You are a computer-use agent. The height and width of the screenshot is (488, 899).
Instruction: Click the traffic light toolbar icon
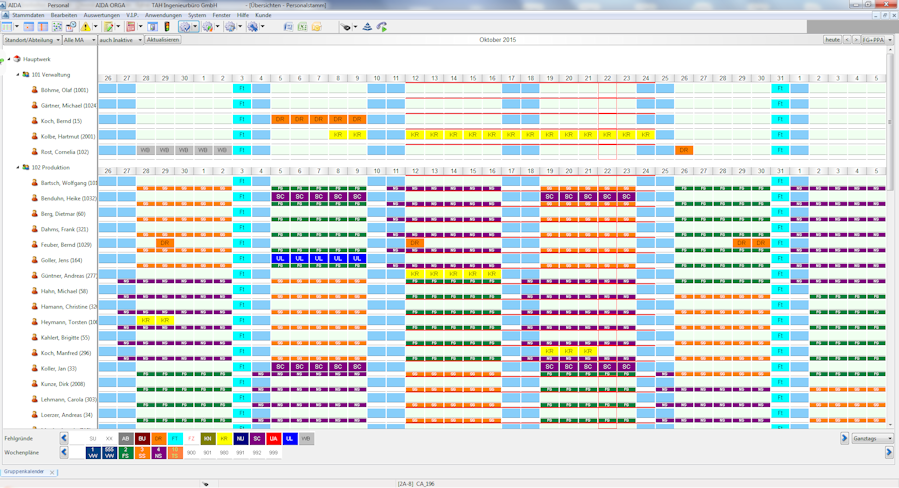167,27
